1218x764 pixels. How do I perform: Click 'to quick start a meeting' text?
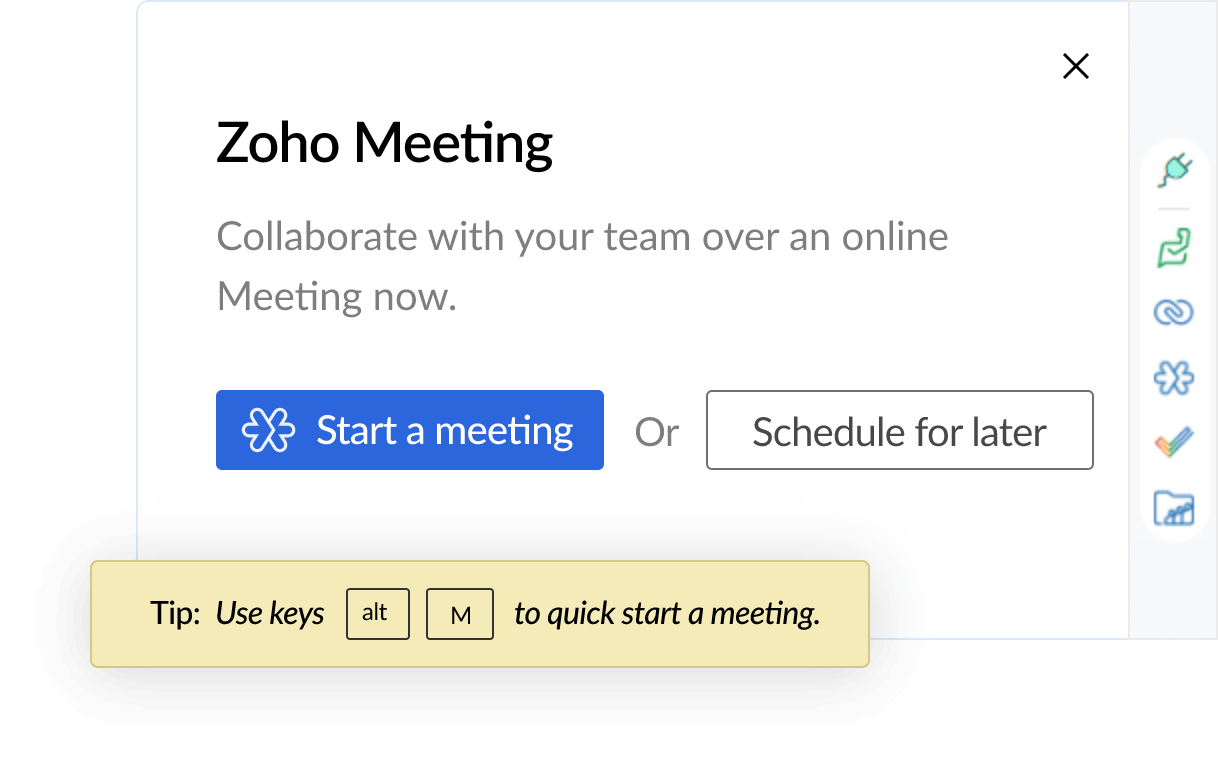[666, 613]
